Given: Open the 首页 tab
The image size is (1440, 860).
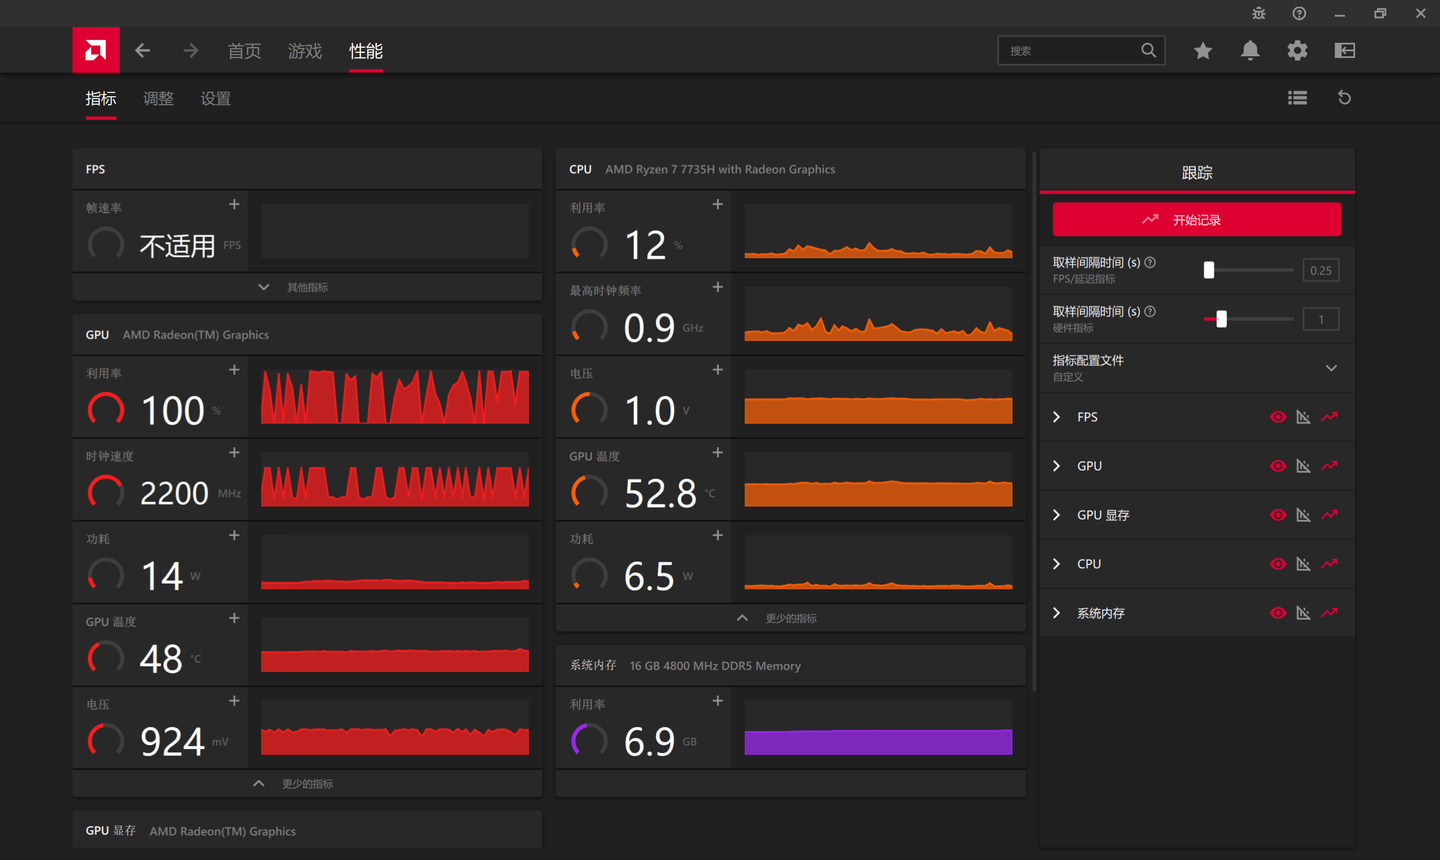Looking at the screenshot, I should (x=244, y=51).
